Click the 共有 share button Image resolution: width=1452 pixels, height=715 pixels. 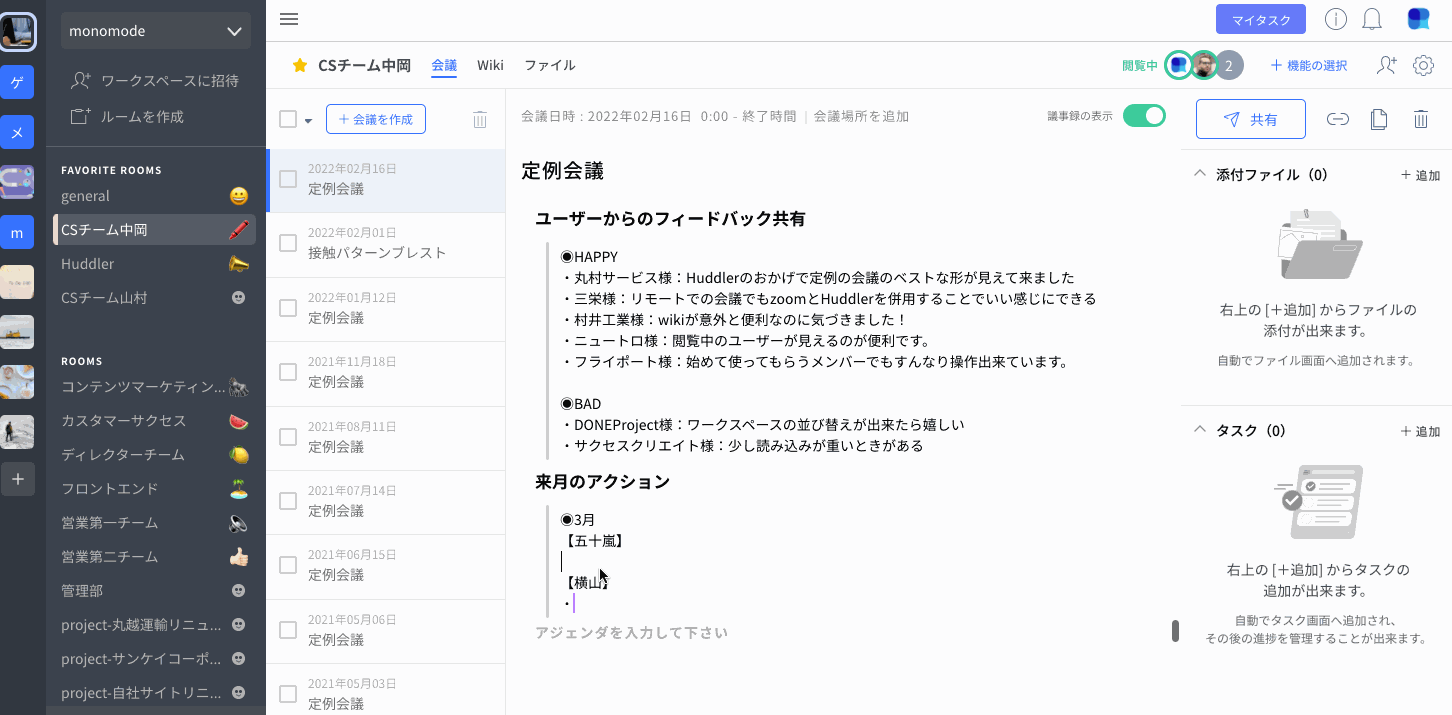pyautogui.click(x=1250, y=119)
